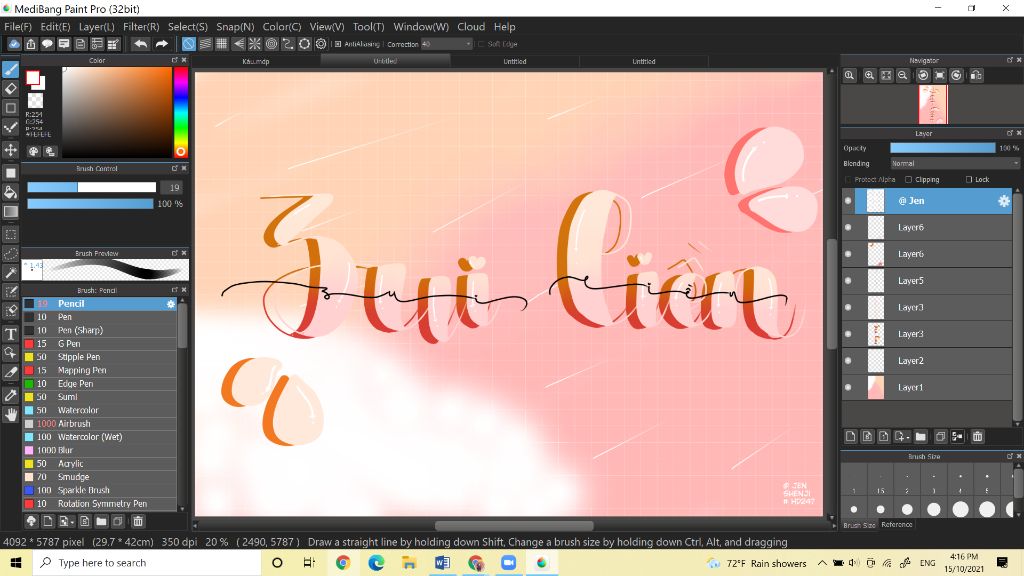This screenshot has width=1024, height=576.
Task: Click Navigator fit-to-window icon
Action: click(x=886, y=75)
